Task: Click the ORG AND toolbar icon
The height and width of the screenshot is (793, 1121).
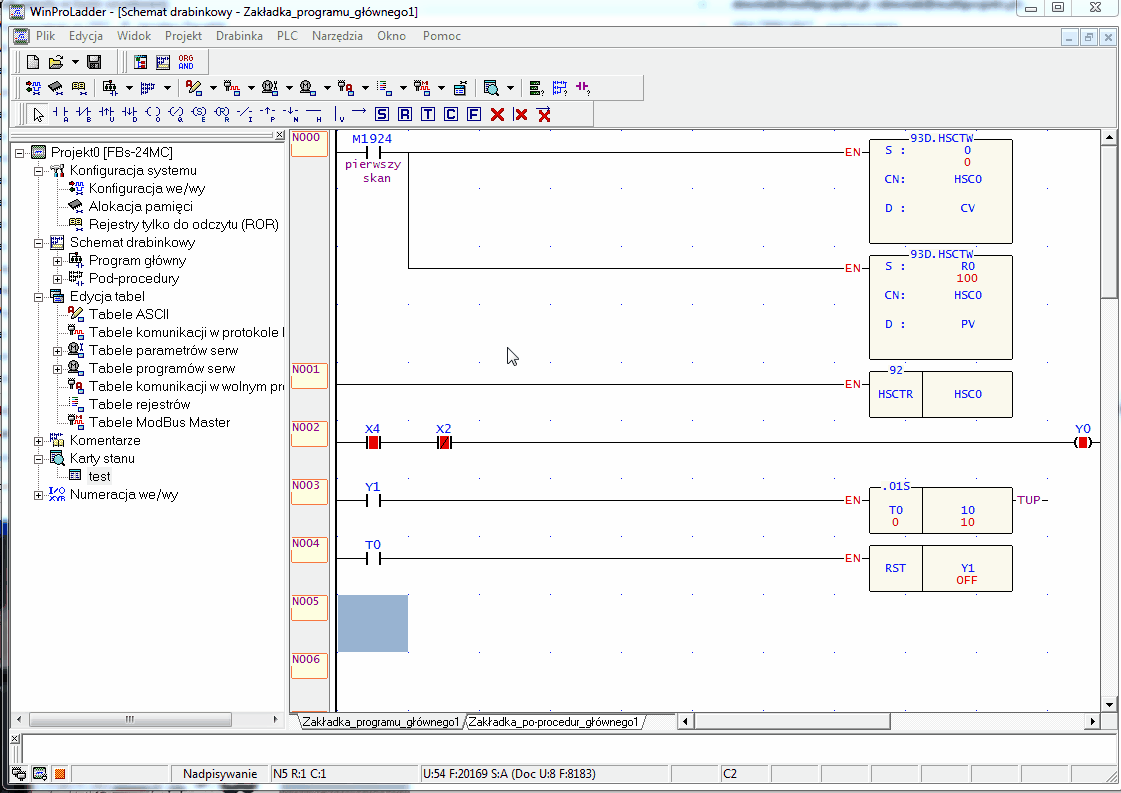Action: [x=186, y=62]
